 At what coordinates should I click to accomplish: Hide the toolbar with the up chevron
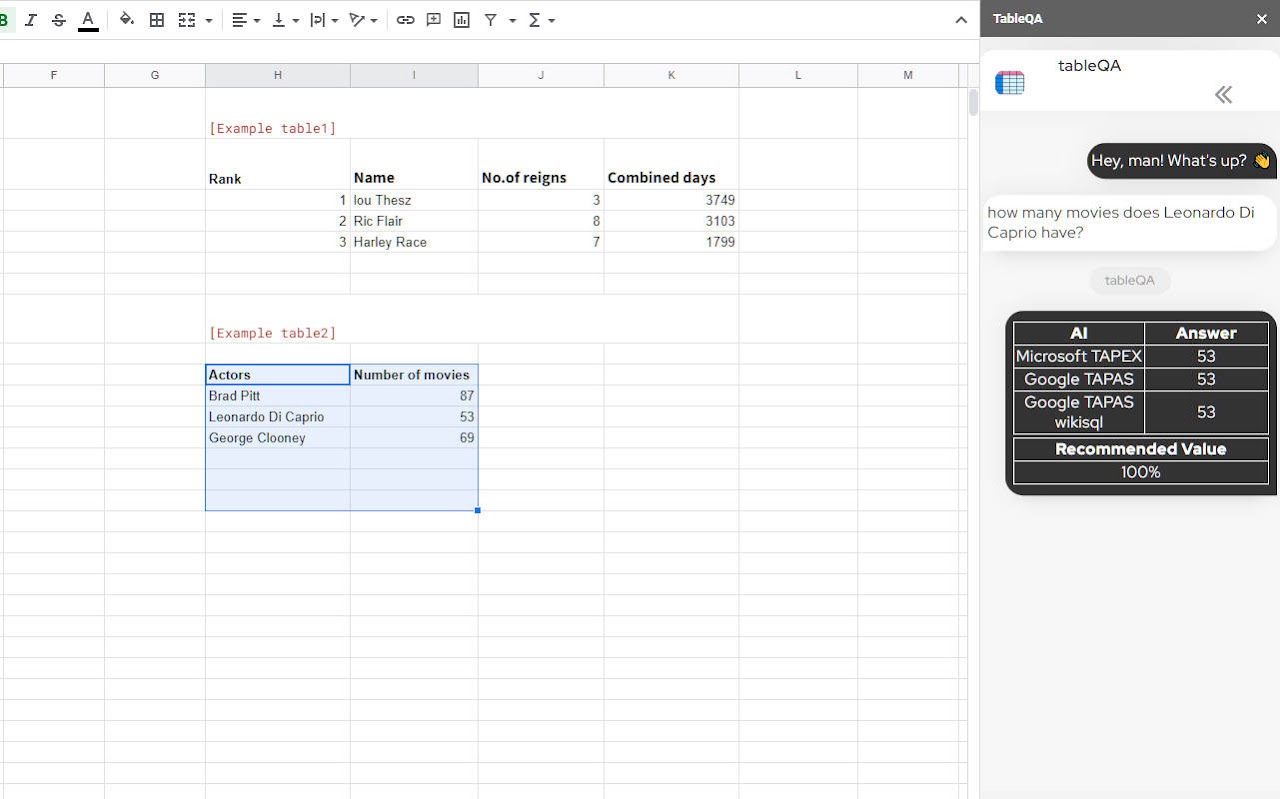coord(961,20)
